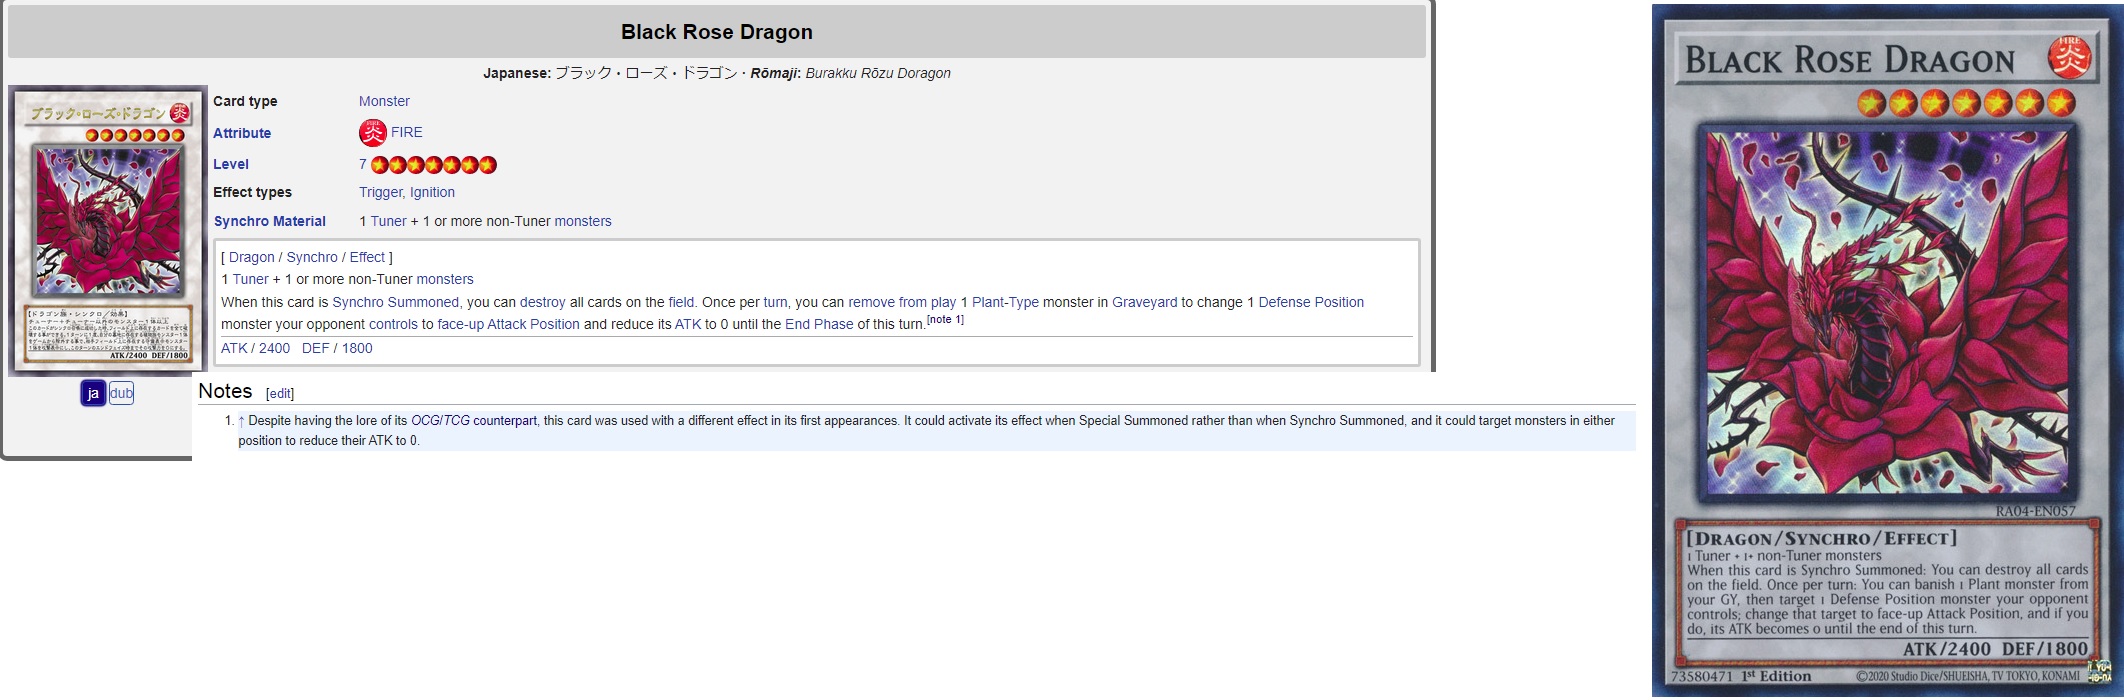The width and height of the screenshot is (2124, 700).
Task: Click the FIRE attribute link
Action: [x=407, y=132]
